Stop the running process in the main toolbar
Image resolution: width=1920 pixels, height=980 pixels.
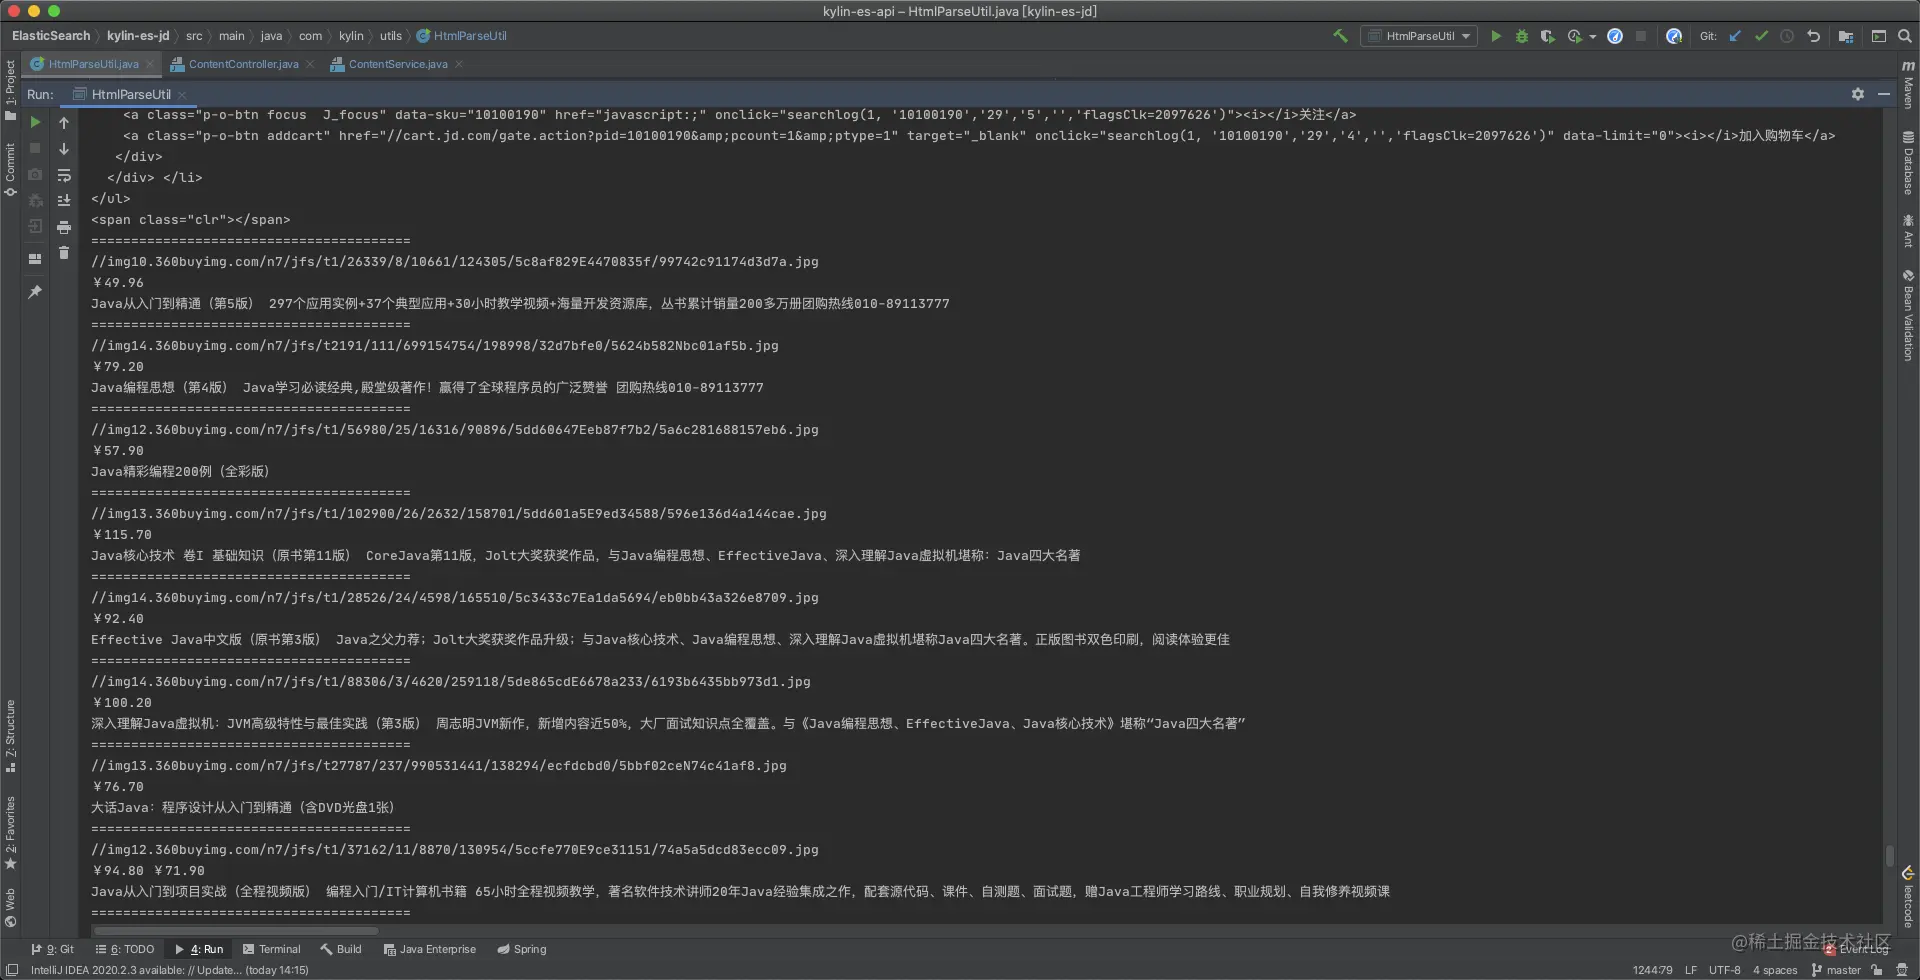point(1641,36)
